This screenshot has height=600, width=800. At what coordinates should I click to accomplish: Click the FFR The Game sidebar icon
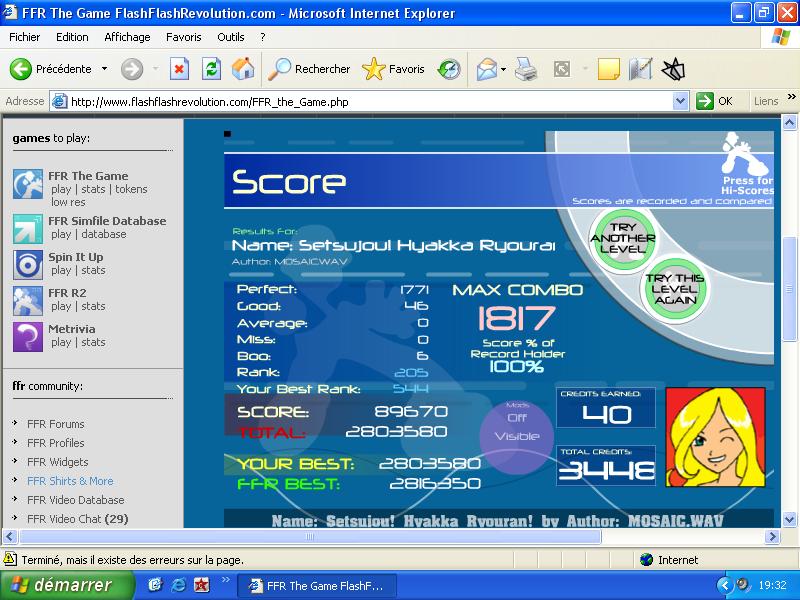[28, 184]
